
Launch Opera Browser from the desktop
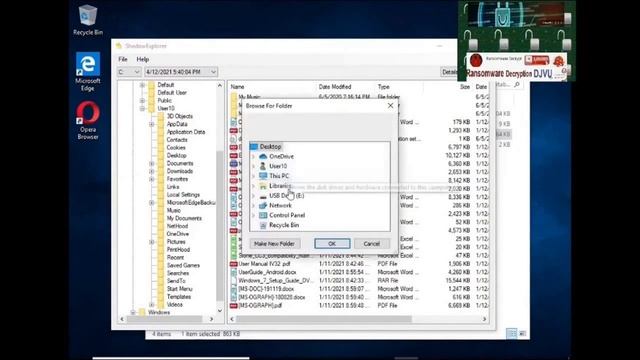(x=88, y=120)
